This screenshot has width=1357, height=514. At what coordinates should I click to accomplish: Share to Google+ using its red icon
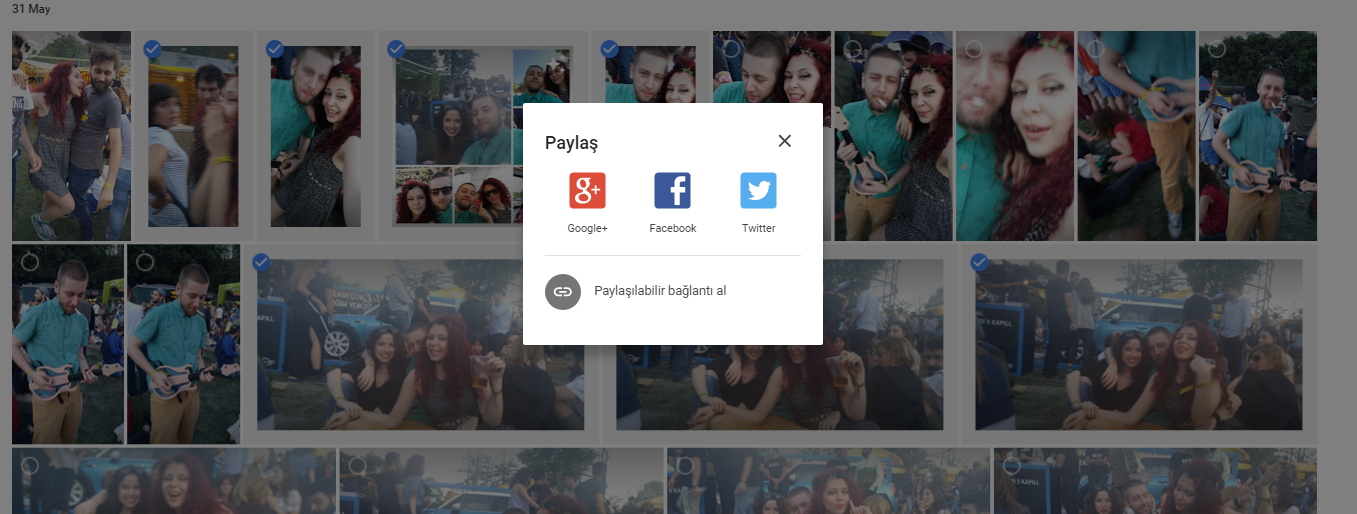click(x=587, y=190)
